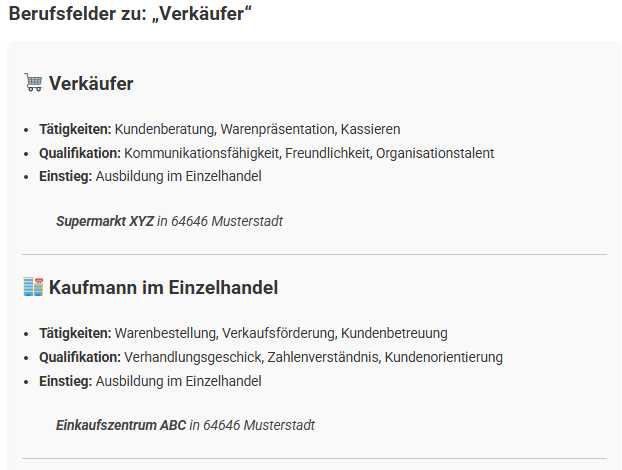The height and width of the screenshot is (470, 622).
Task: Click the word Organisationstalent
Action: coord(435,153)
